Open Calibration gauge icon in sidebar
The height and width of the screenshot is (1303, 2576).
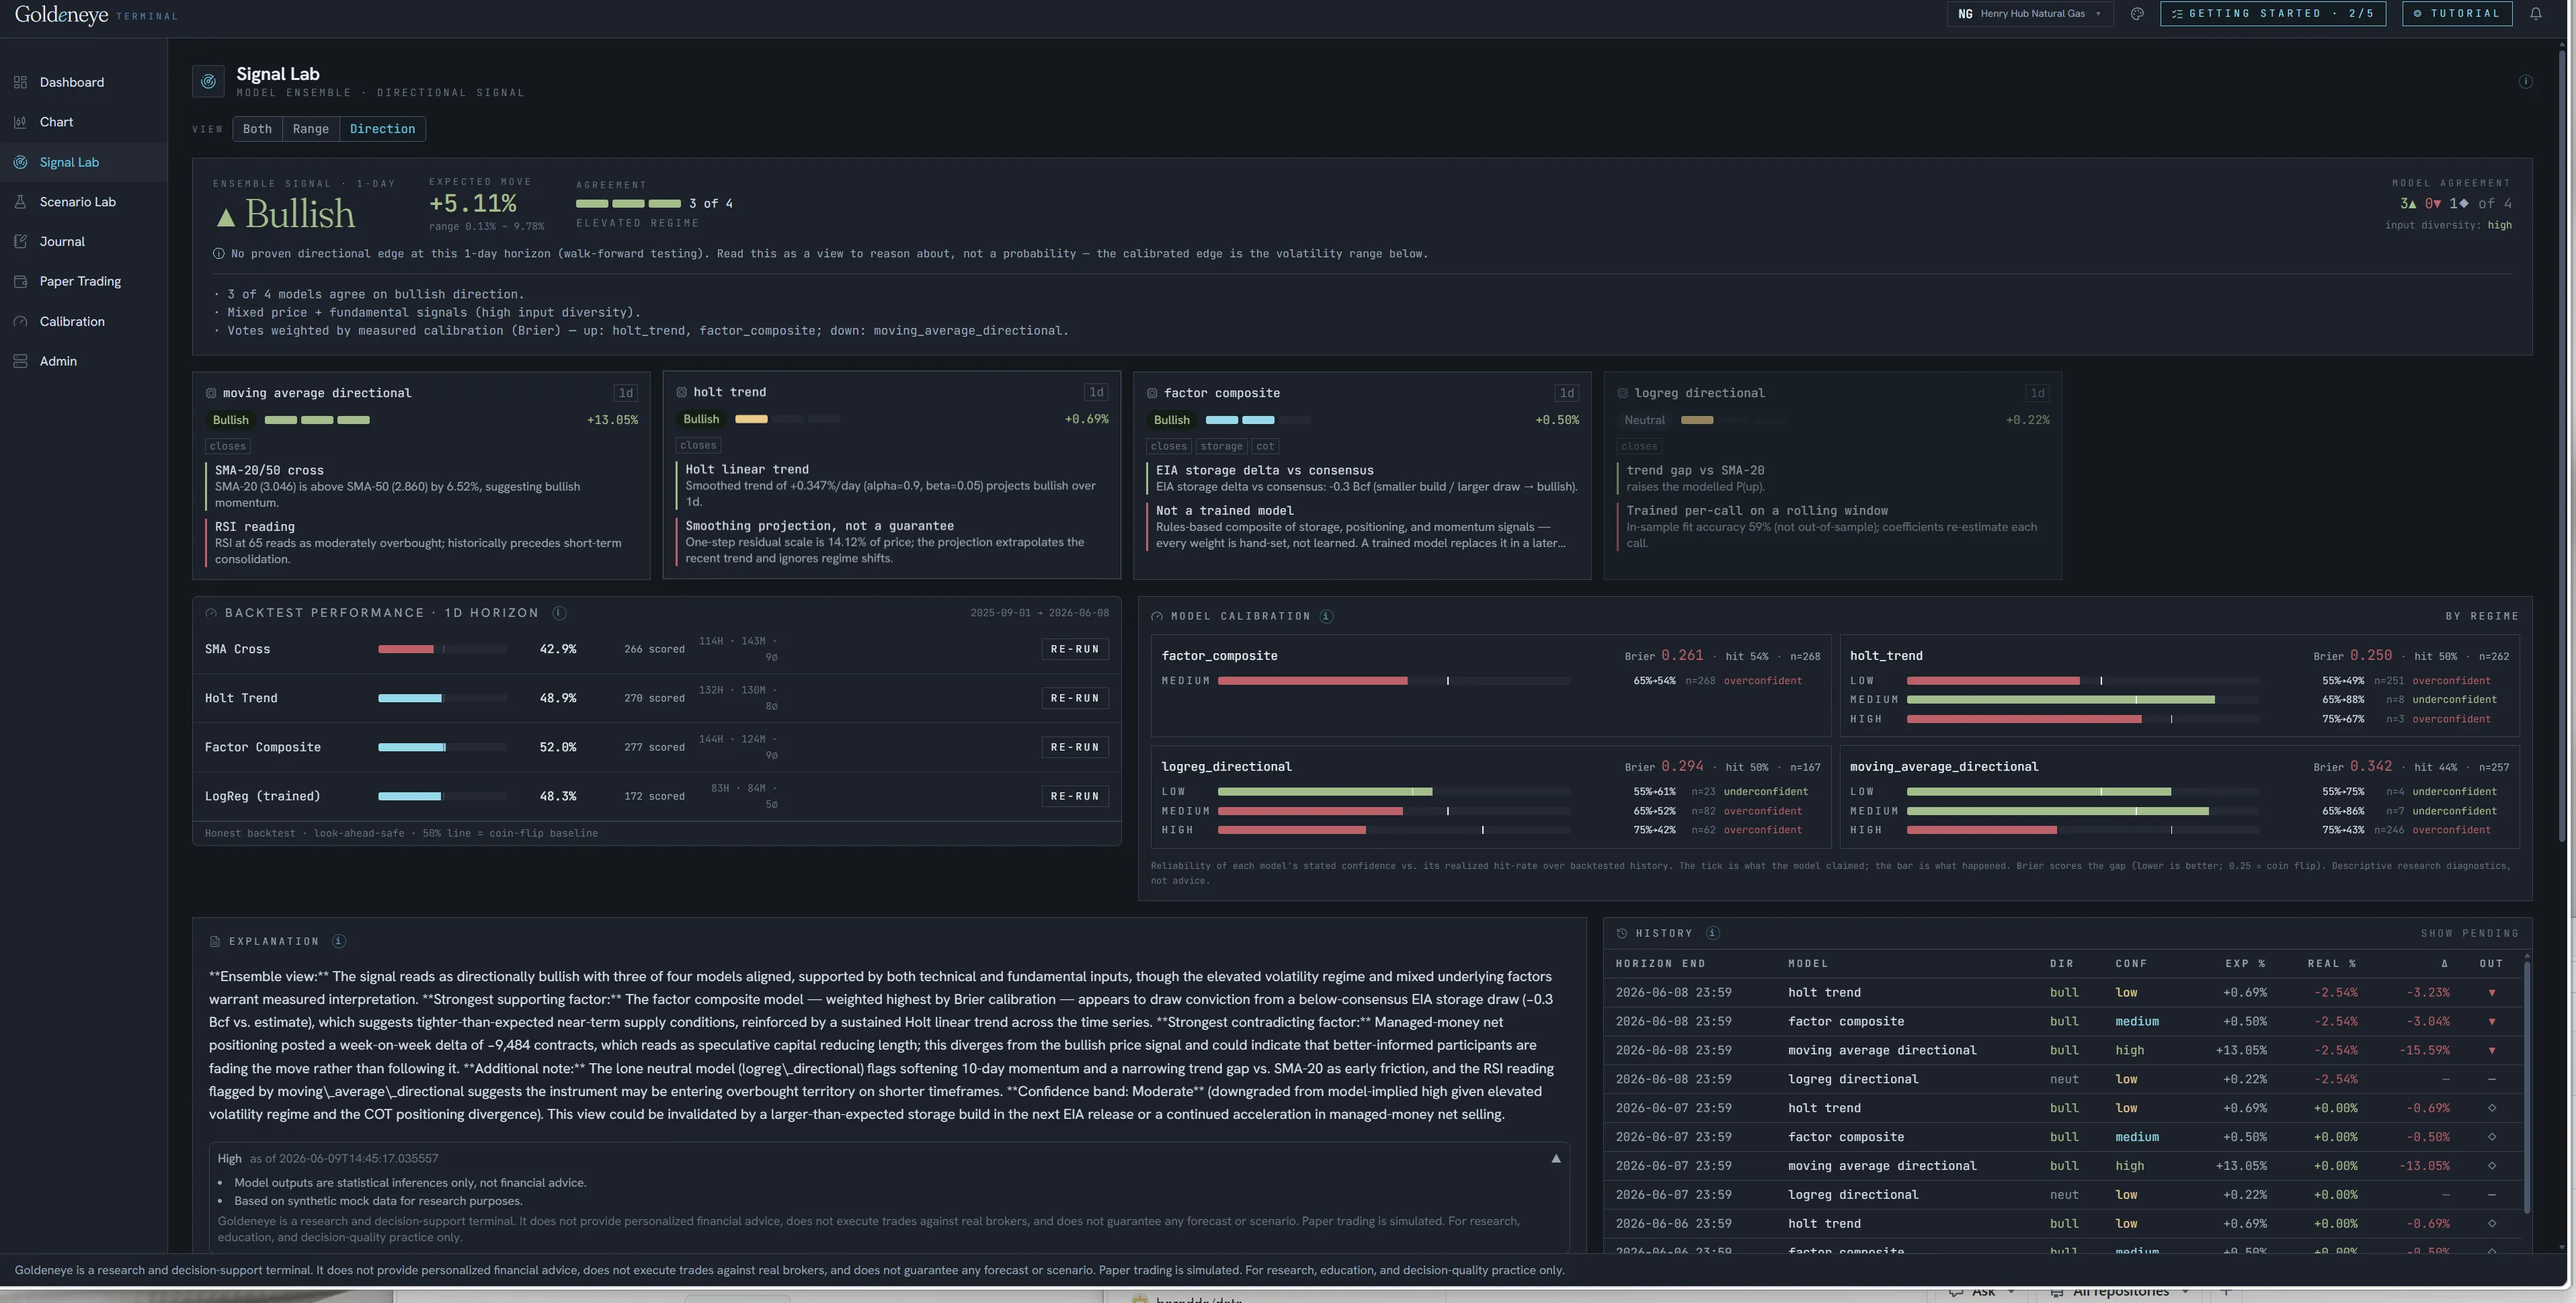pyautogui.click(x=20, y=321)
